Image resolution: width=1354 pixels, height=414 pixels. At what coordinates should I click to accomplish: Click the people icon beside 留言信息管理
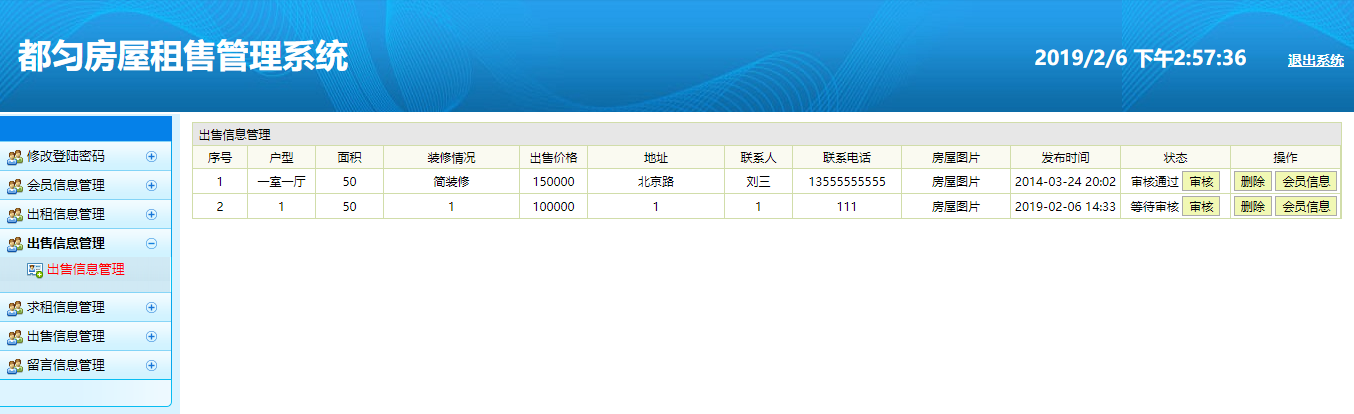click(x=15, y=366)
